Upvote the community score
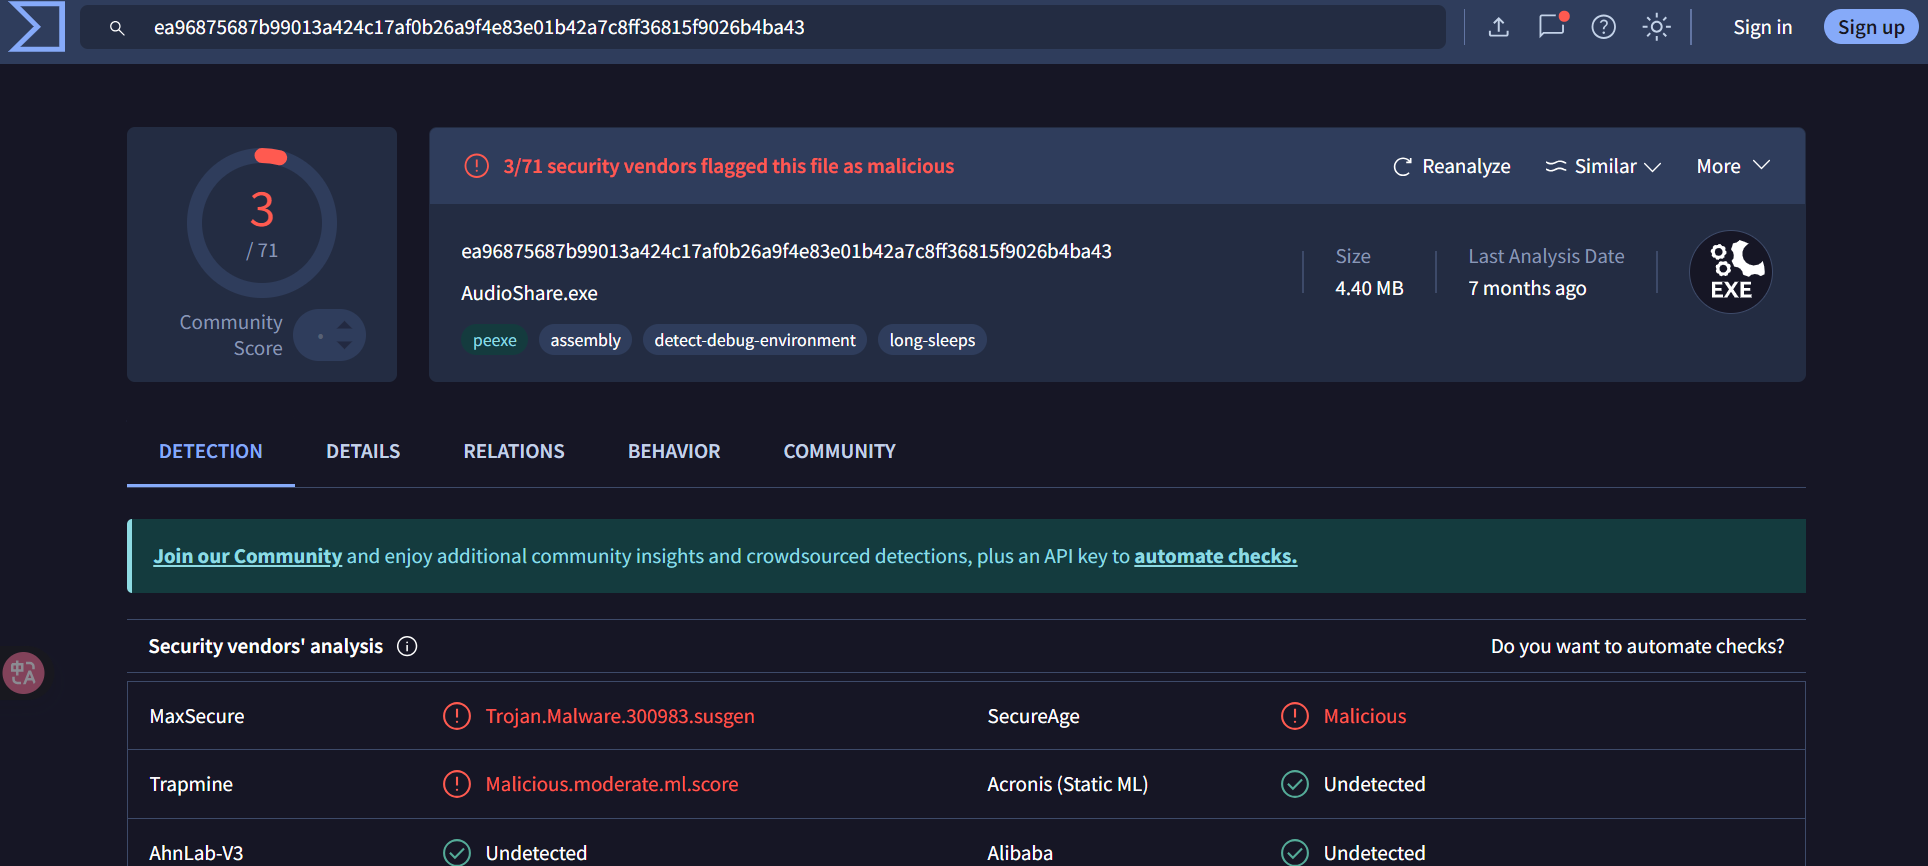1928x866 pixels. [x=344, y=324]
